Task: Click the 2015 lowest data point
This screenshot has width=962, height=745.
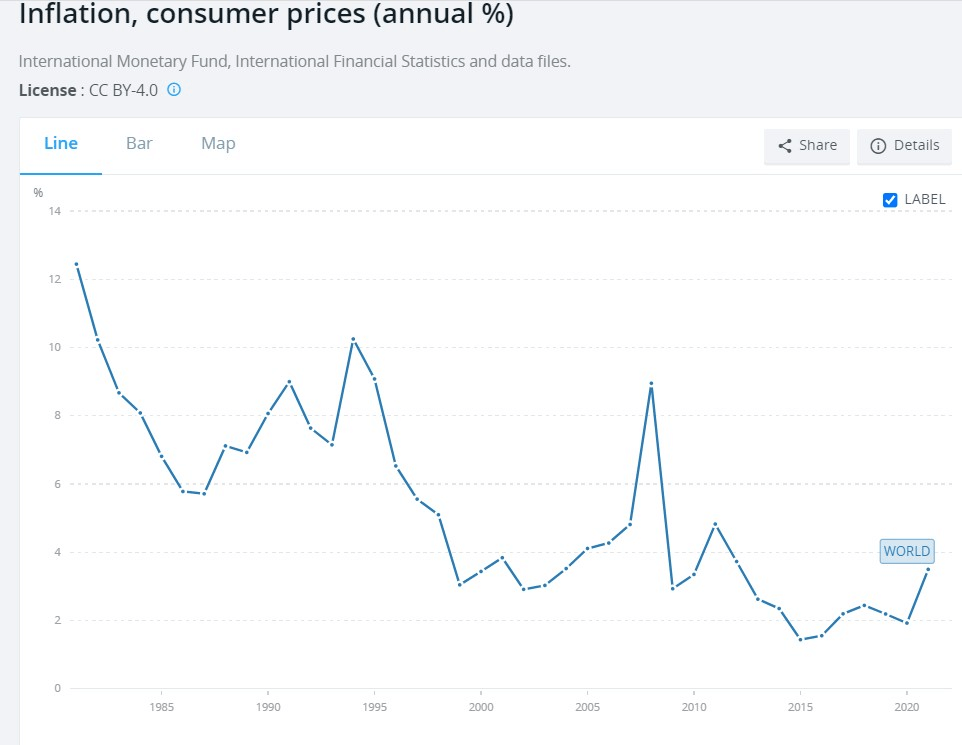Action: pos(800,640)
